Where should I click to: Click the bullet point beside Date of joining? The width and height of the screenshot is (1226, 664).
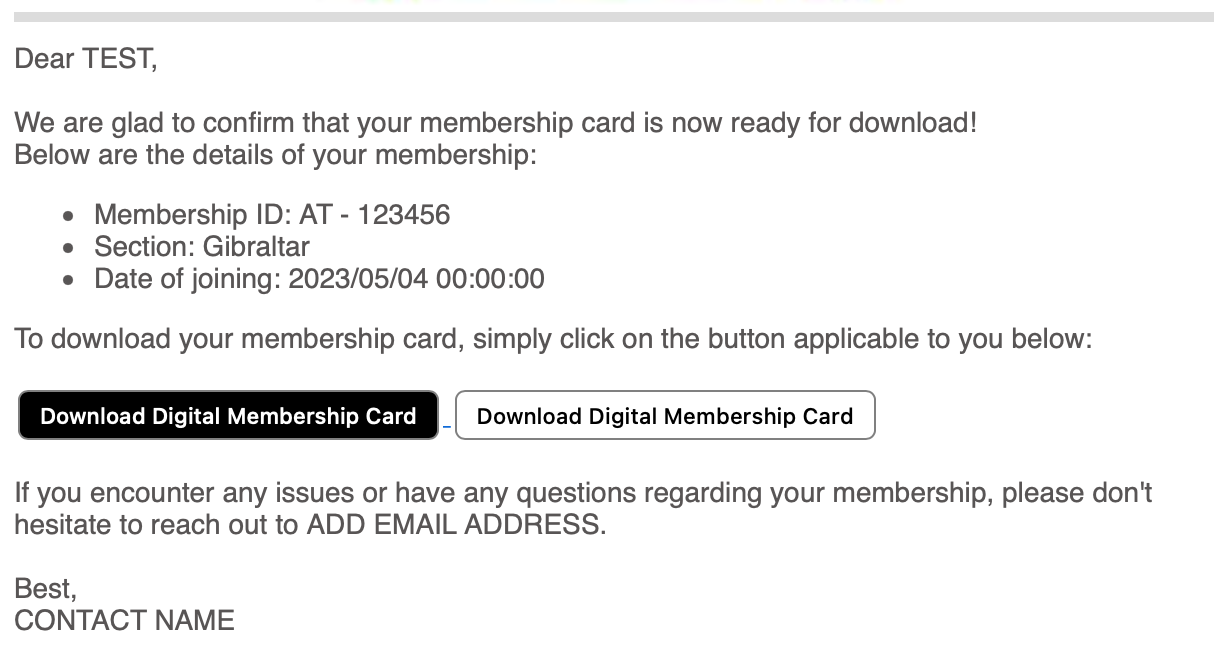coord(68,280)
